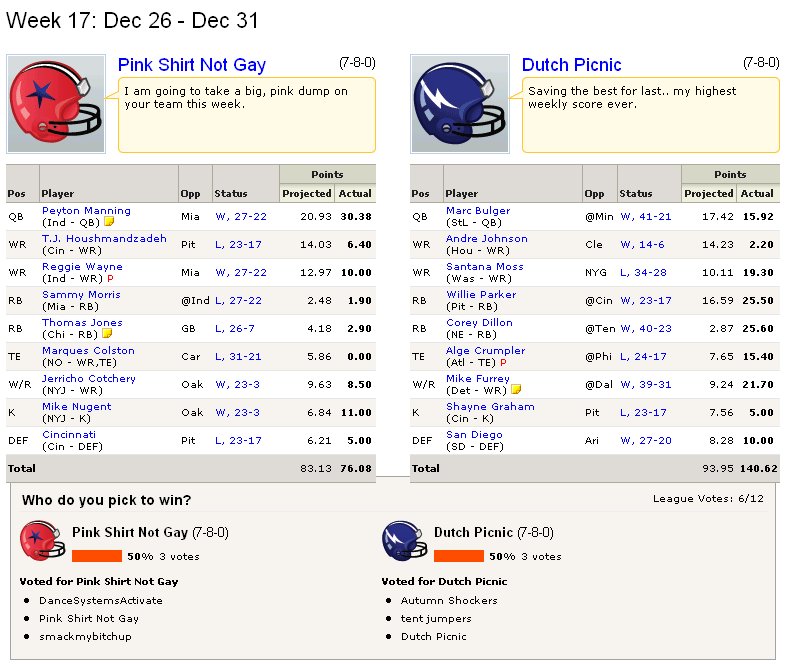Click the large blue helmet team logo
The image size is (794, 664).
[460, 104]
